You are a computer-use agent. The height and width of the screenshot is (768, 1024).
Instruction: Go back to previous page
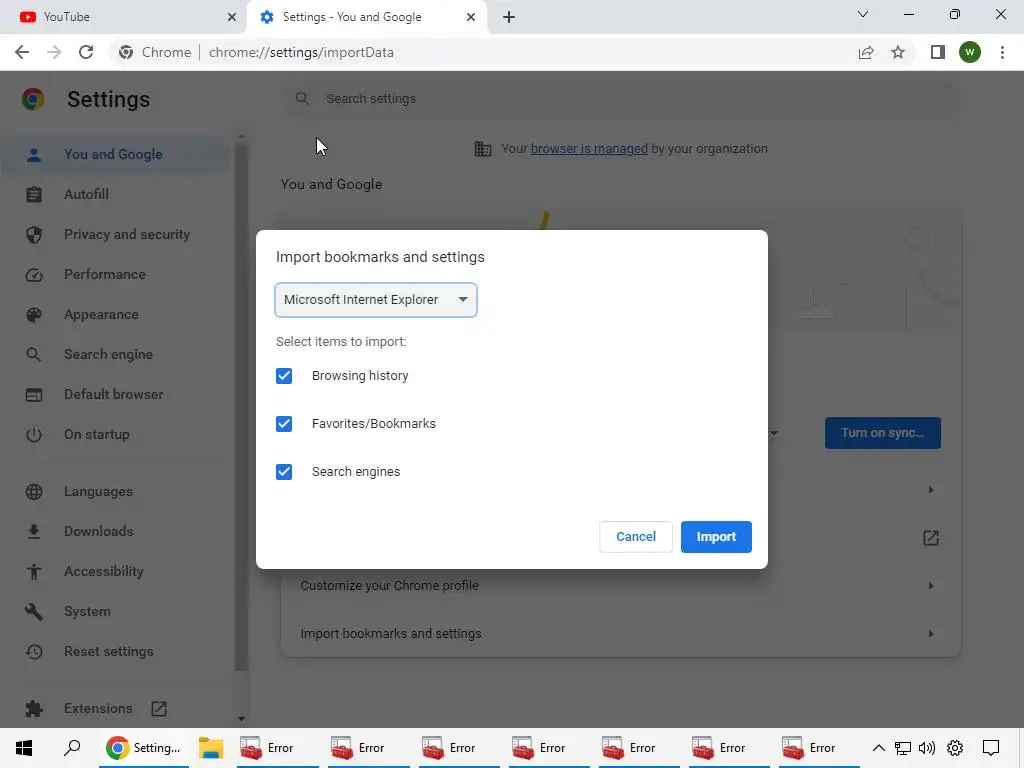[x=22, y=52]
